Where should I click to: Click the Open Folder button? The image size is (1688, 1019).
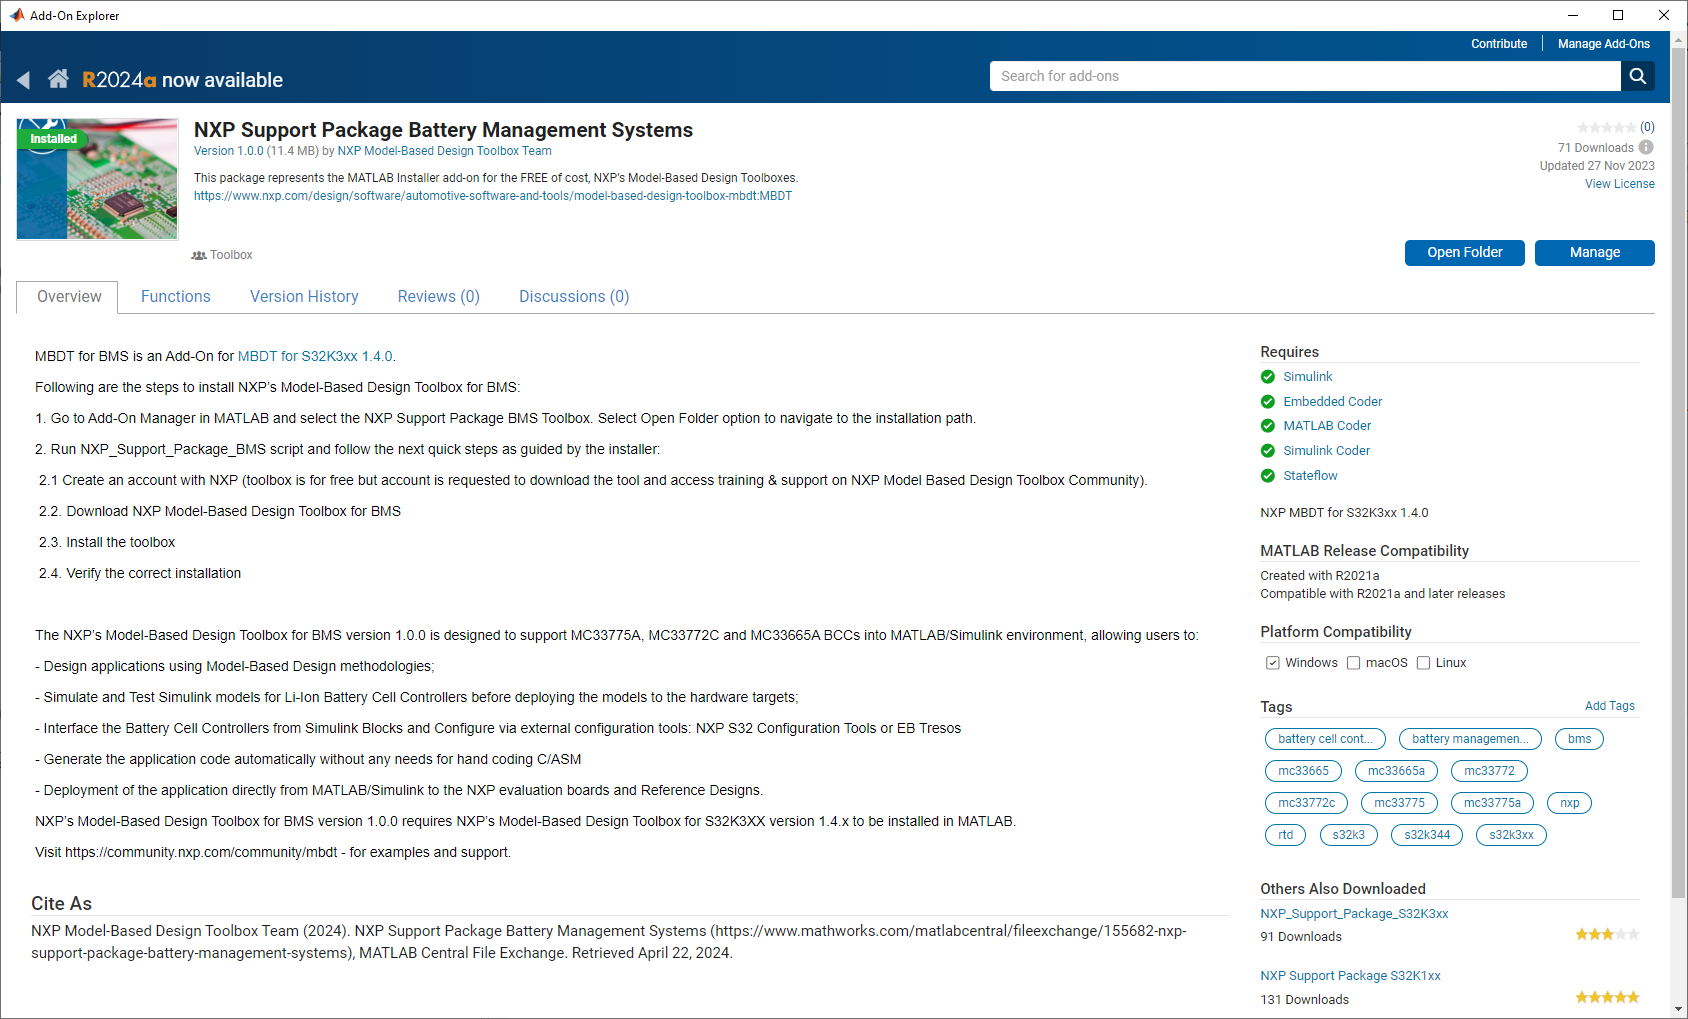tap(1464, 252)
